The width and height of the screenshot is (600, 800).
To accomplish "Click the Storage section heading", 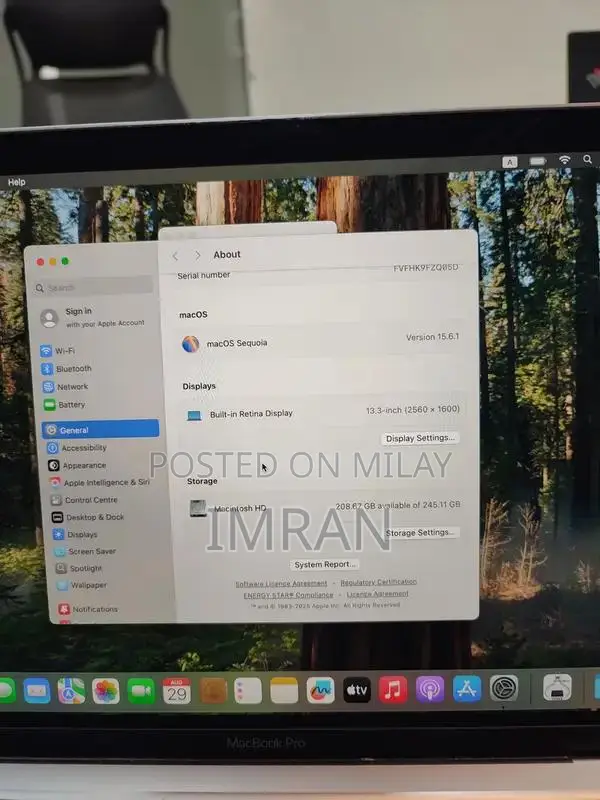I will [x=202, y=481].
